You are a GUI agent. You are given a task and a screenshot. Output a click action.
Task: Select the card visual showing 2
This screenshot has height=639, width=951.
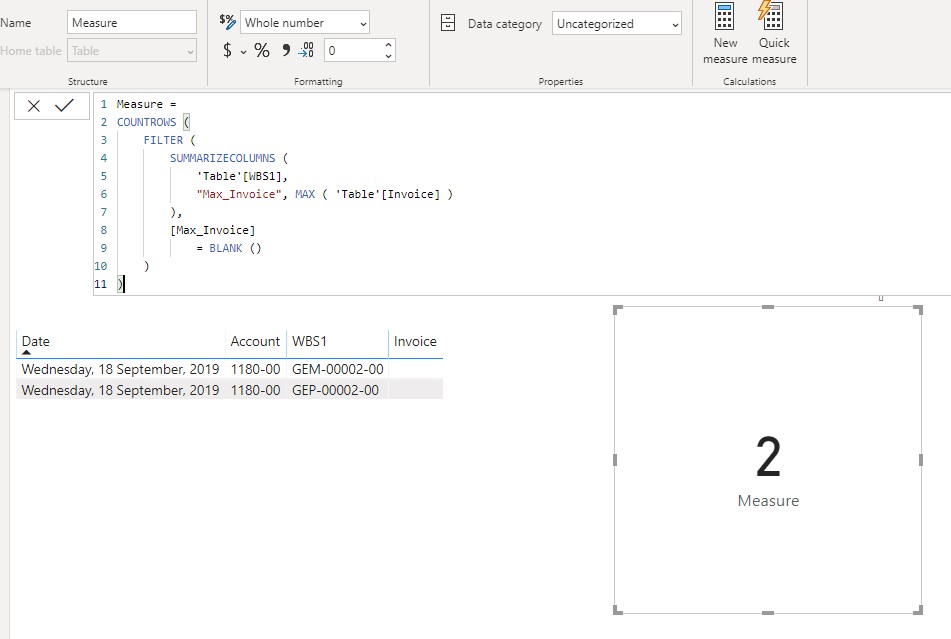768,460
